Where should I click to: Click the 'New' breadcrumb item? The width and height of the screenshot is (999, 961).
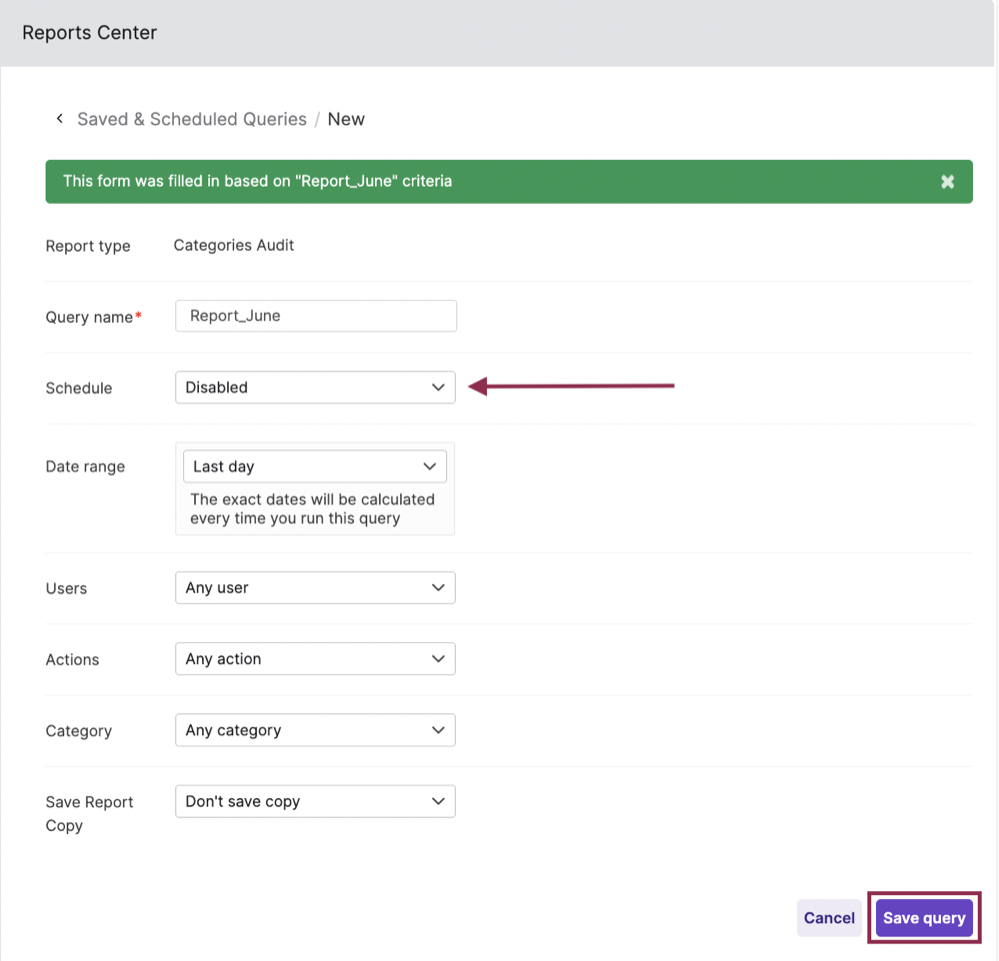coord(346,119)
